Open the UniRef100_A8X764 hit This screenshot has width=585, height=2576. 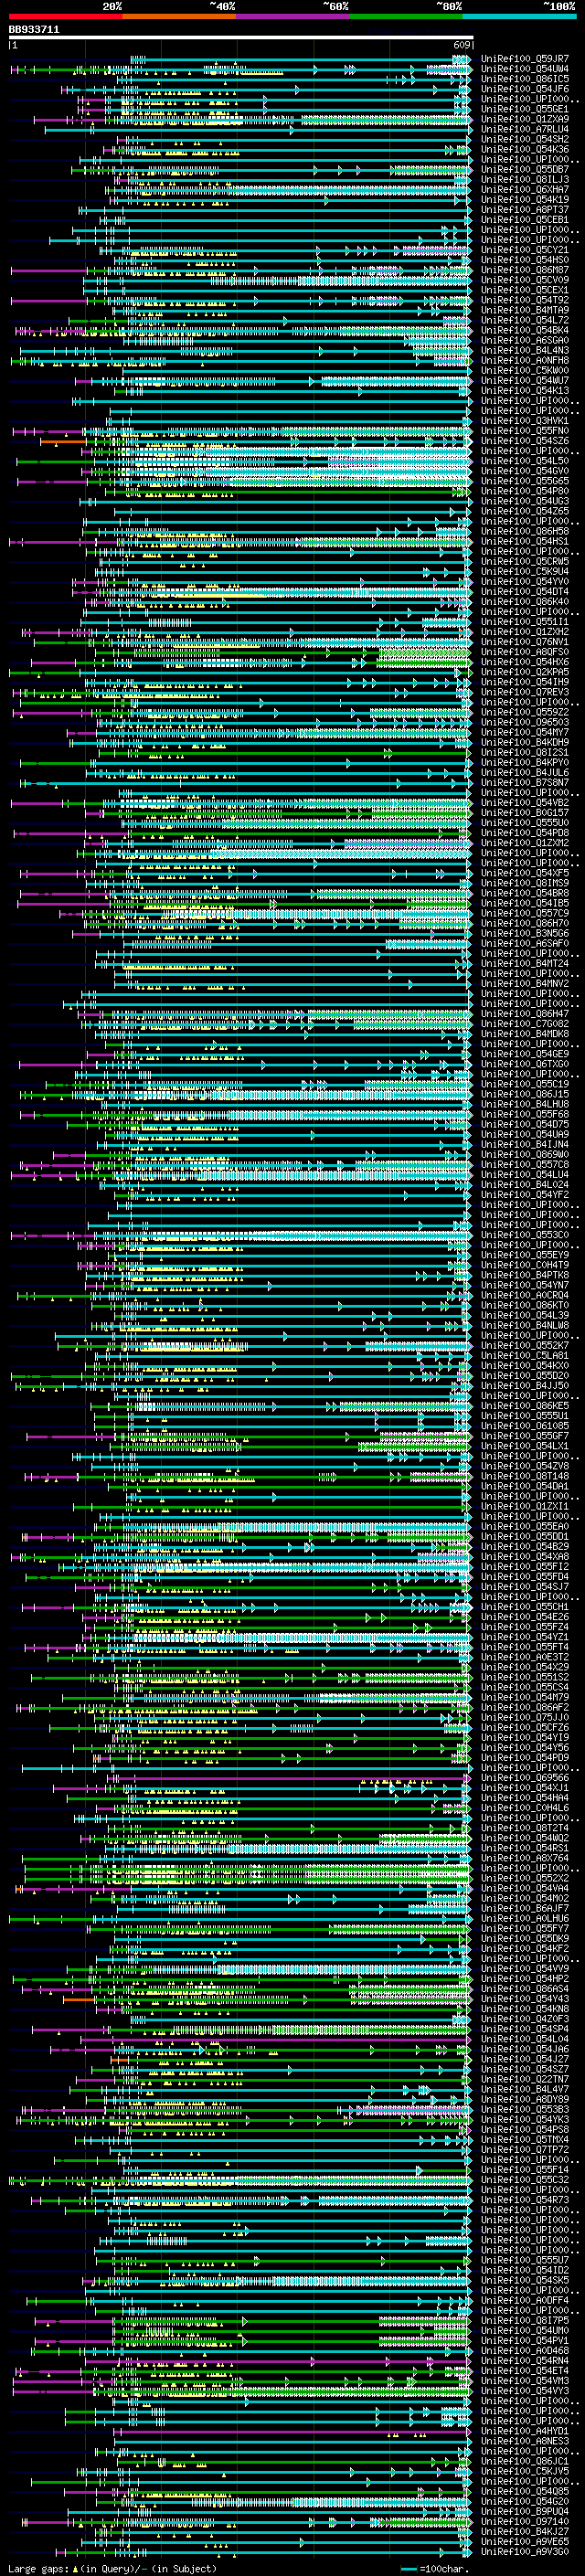525,1858
